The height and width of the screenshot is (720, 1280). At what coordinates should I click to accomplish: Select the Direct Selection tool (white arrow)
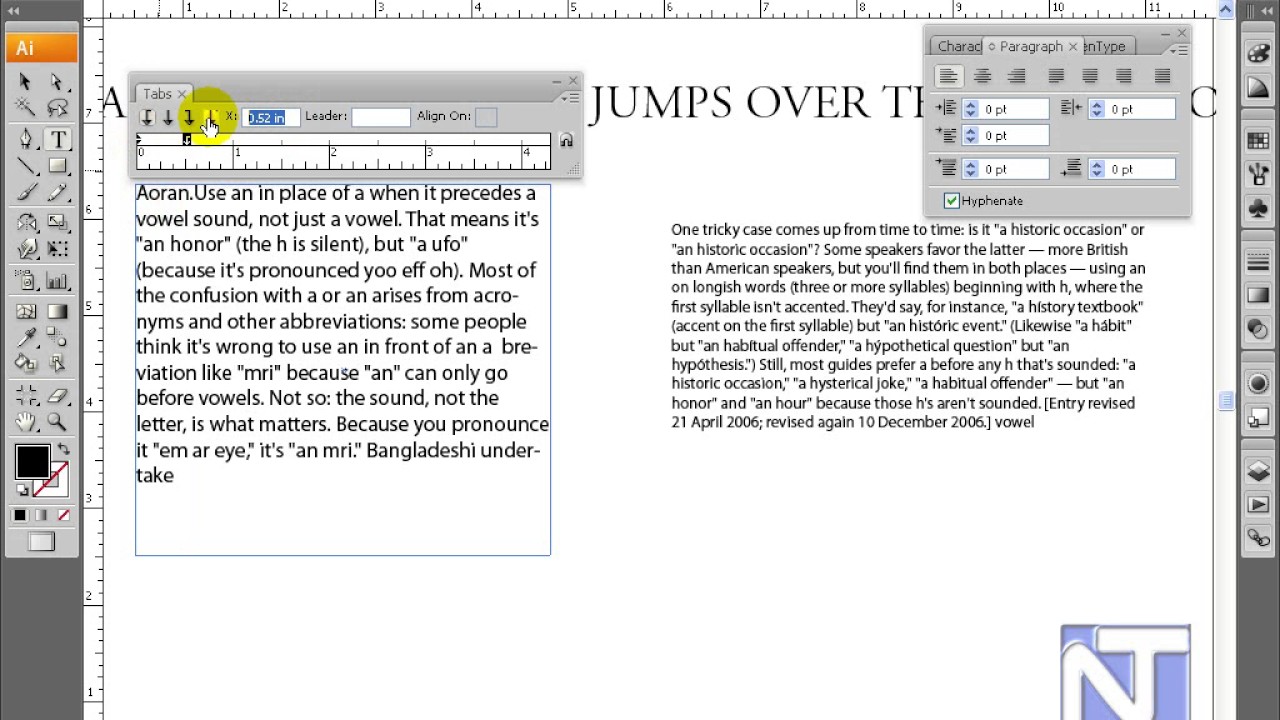tap(57, 82)
